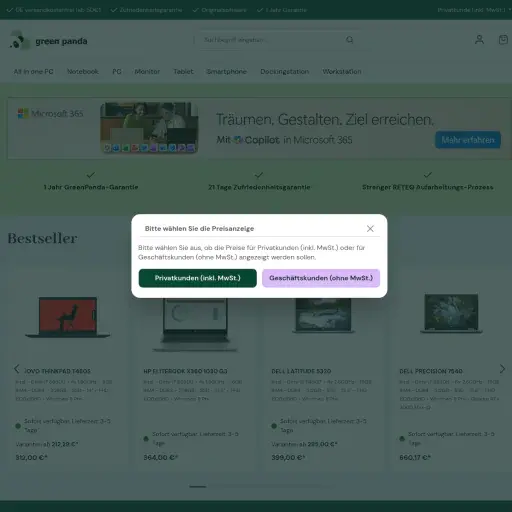
Task: Show previous Bestseller products arrow
Action: coord(17,369)
